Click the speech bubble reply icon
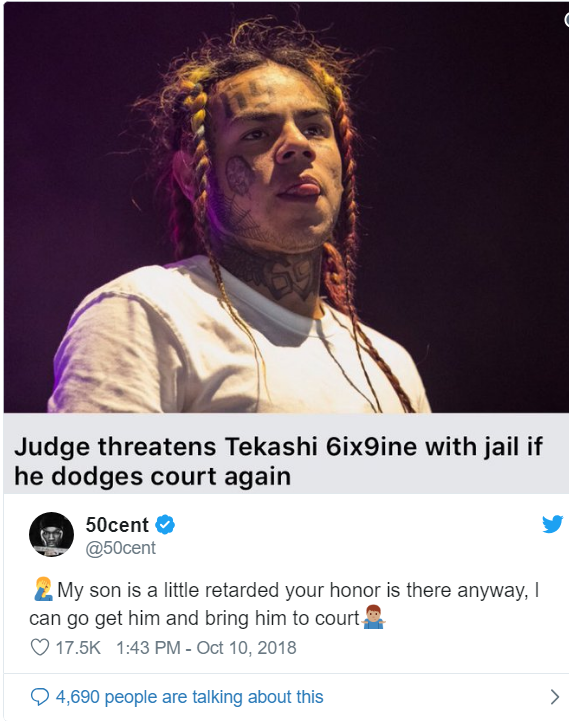This screenshot has height=721, width=569. (40, 697)
